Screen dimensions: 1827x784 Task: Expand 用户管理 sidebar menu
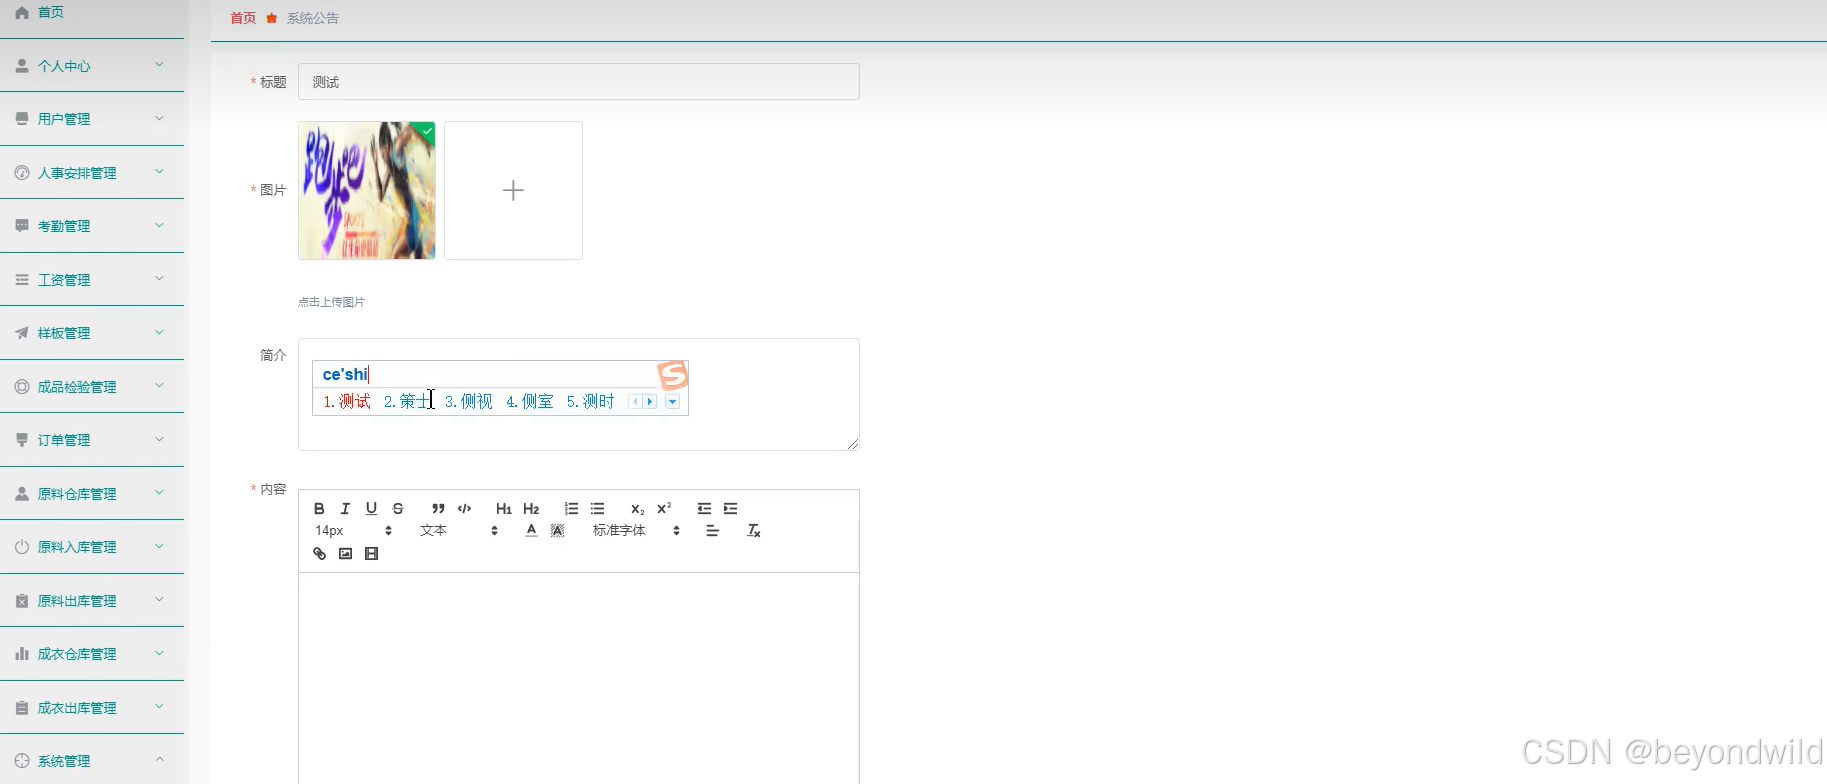pyautogui.click(x=92, y=119)
